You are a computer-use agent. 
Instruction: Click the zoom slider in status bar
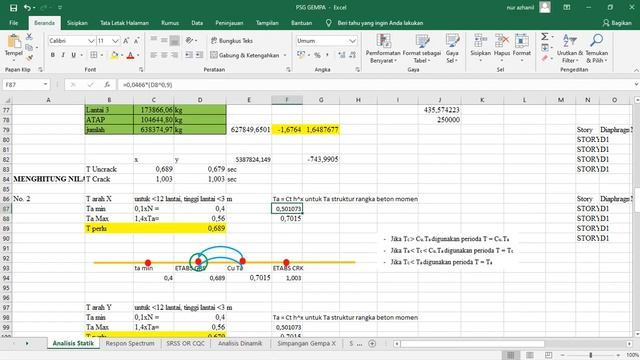click(x=591, y=355)
